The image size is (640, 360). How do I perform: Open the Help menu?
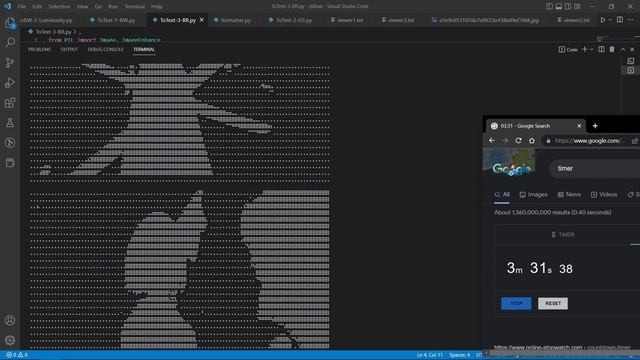pyautogui.click(x=157, y=7)
